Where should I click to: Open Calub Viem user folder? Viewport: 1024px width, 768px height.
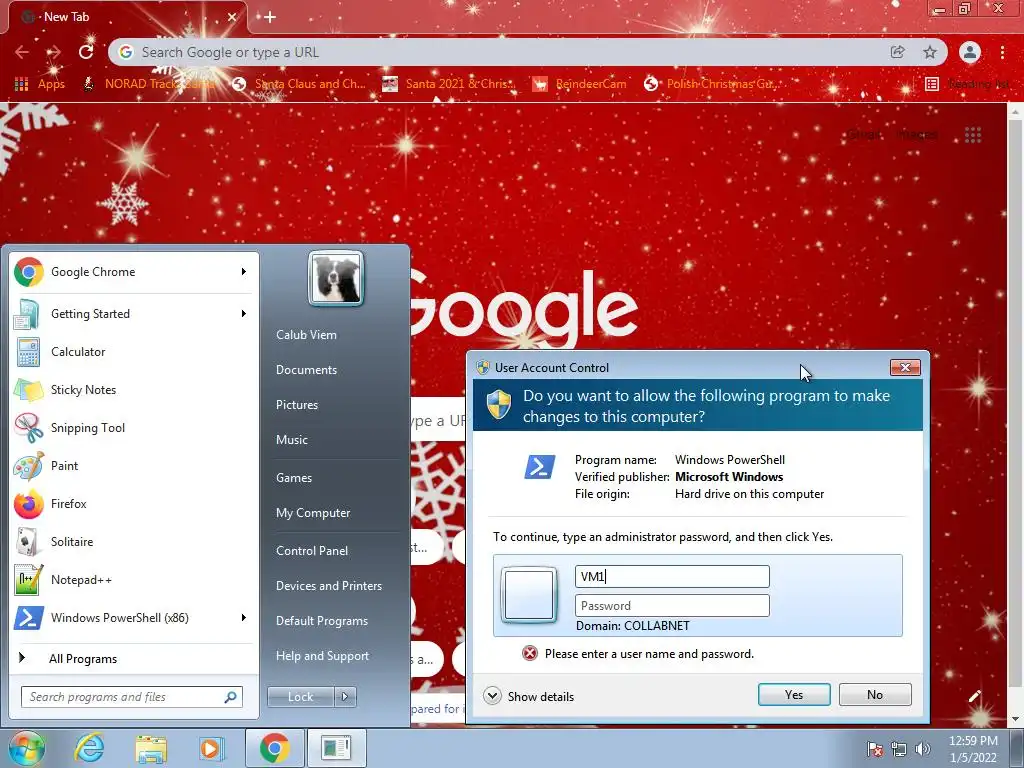coord(306,334)
